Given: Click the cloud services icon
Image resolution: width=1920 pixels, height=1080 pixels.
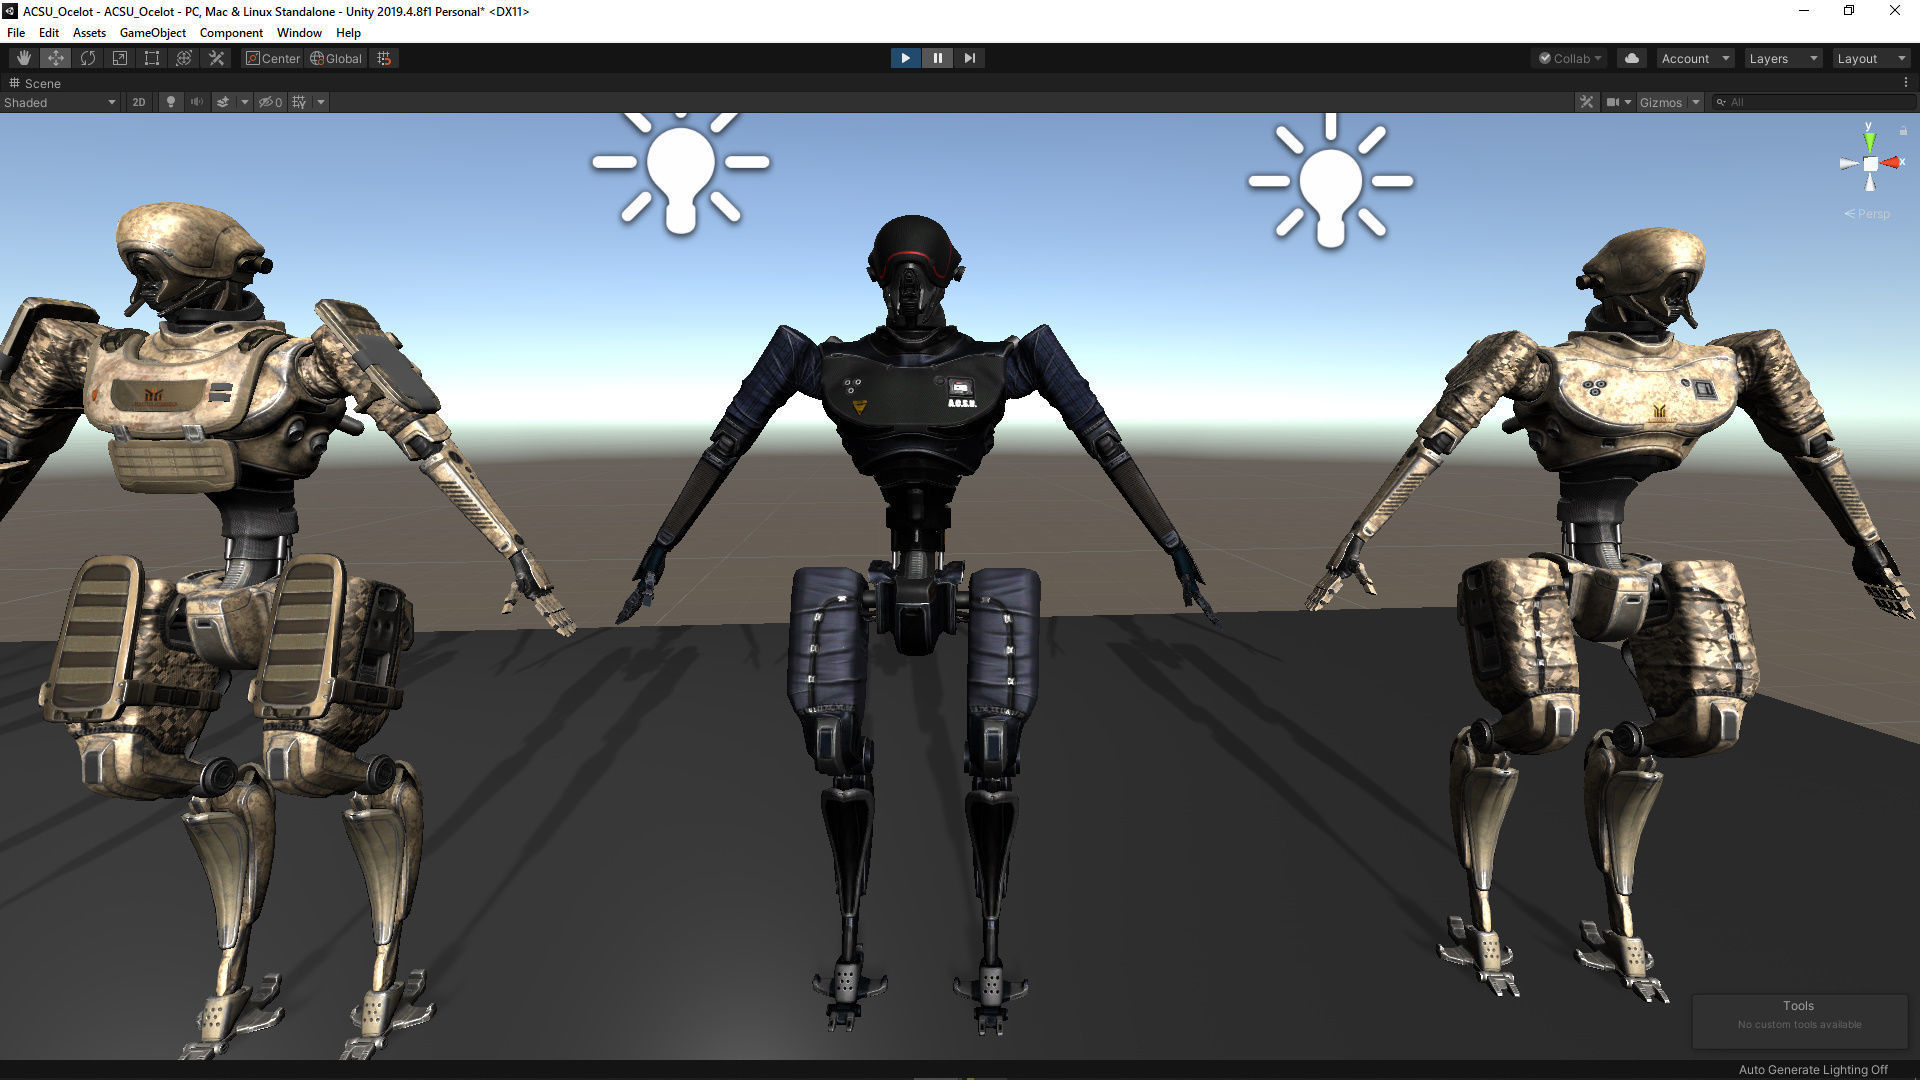Looking at the screenshot, I should pyautogui.click(x=1632, y=58).
